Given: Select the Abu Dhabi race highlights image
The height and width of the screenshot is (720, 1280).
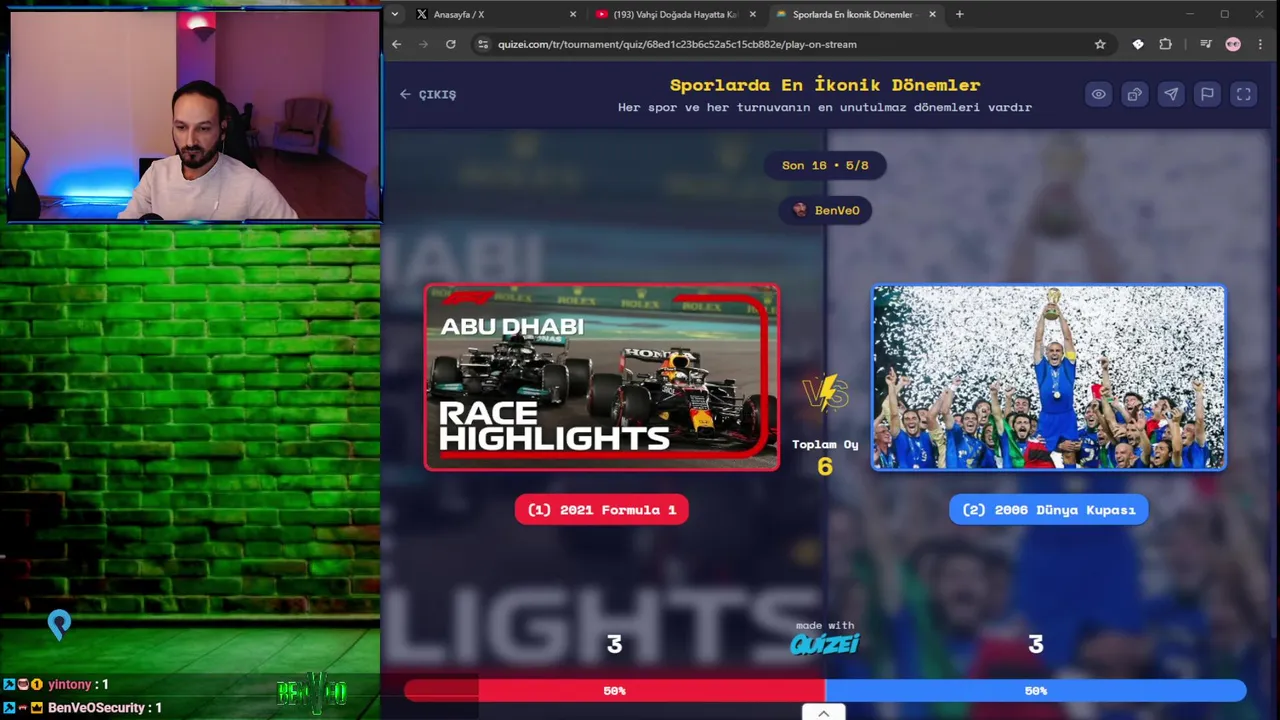Looking at the screenshot, I should click(602, 377).
